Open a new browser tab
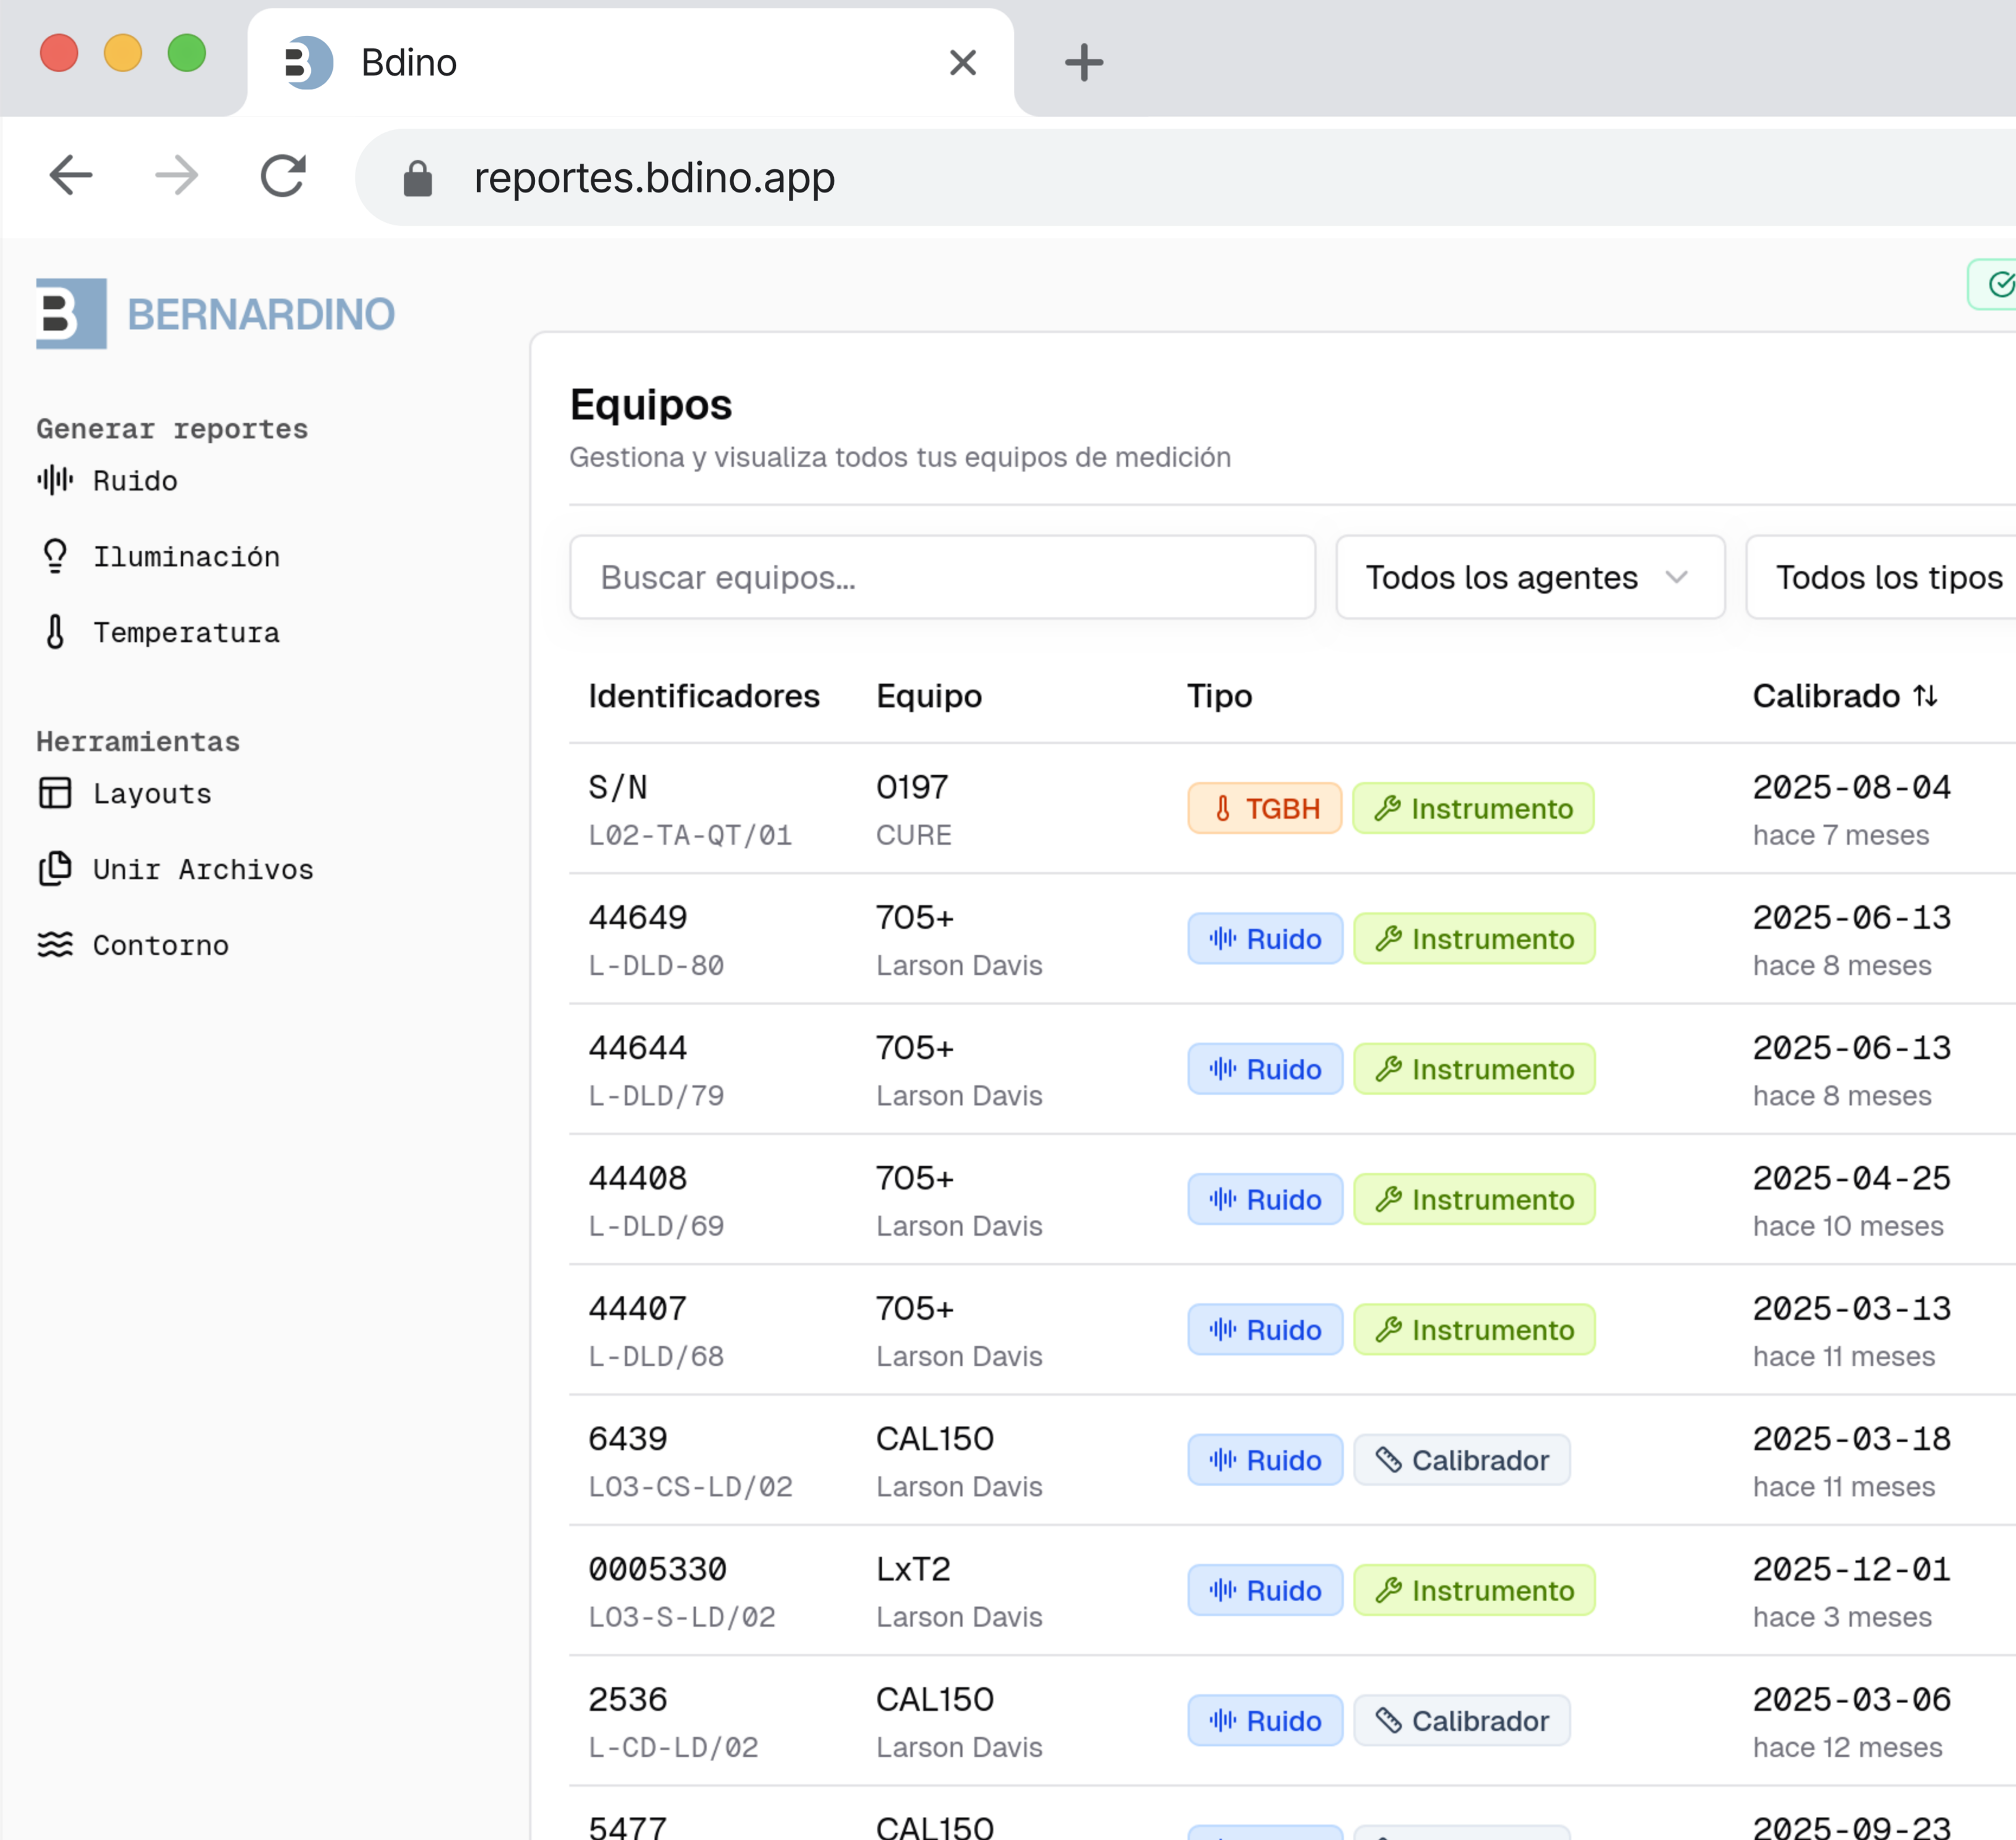 1083,63
